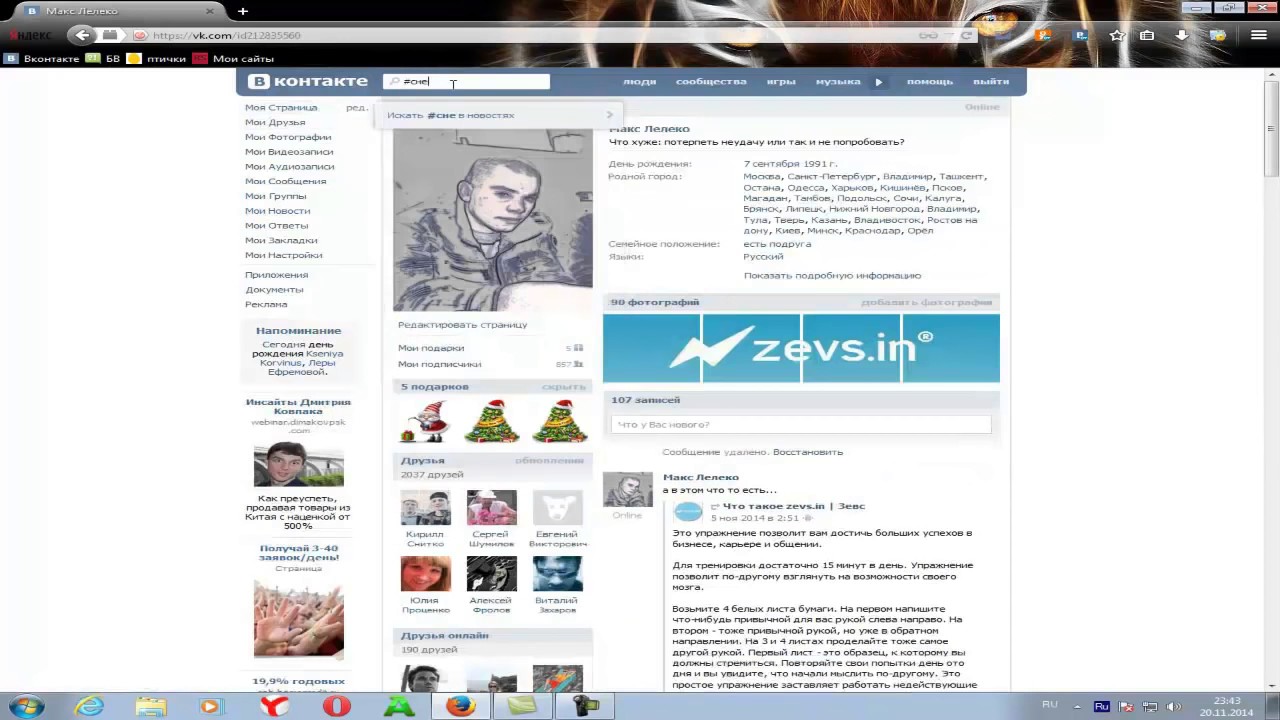Switch to Firefox in the taskbar
This screenshot has height=720, width=1280.
pyautogui.click(x=460, y=706)
